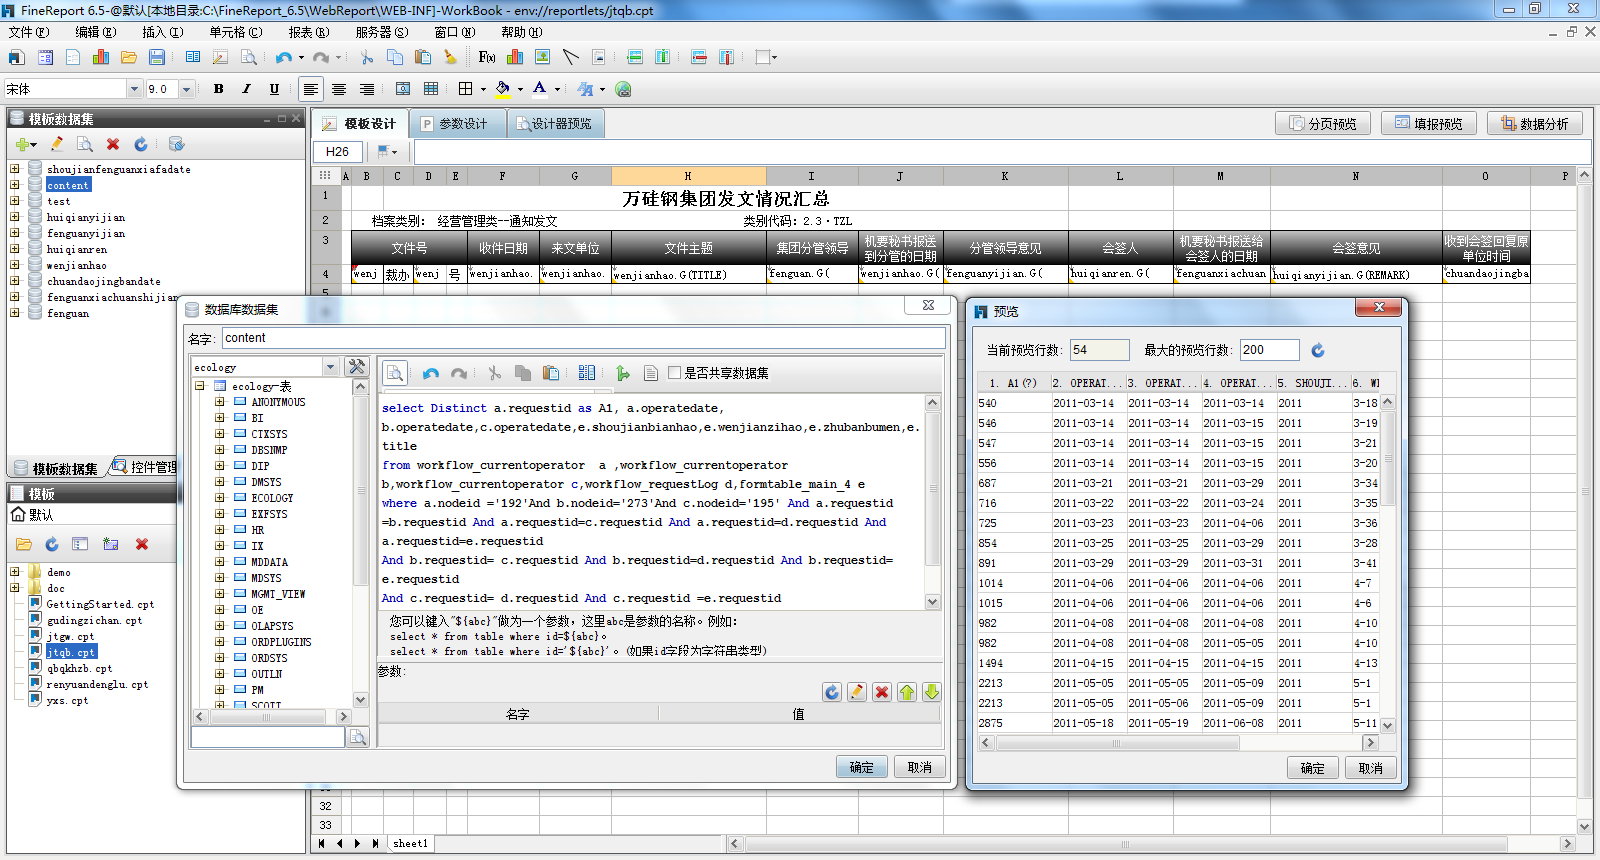
Task: Refresh preview rows icon in 预览 dialog
Action: pyautogui.click(x=1318, y=350)
